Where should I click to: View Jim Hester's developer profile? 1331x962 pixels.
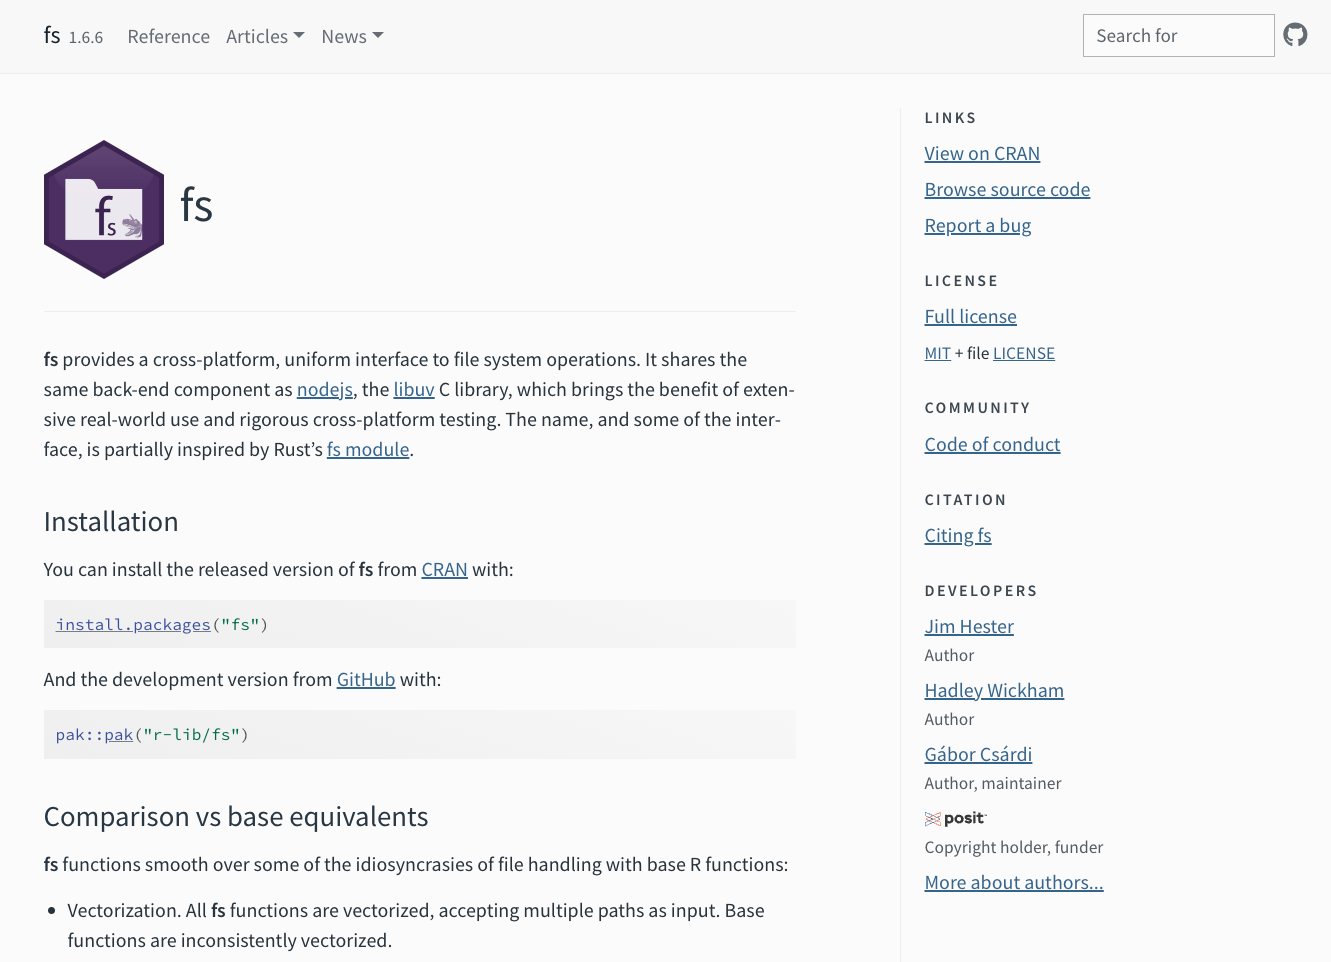click(968, 626)
